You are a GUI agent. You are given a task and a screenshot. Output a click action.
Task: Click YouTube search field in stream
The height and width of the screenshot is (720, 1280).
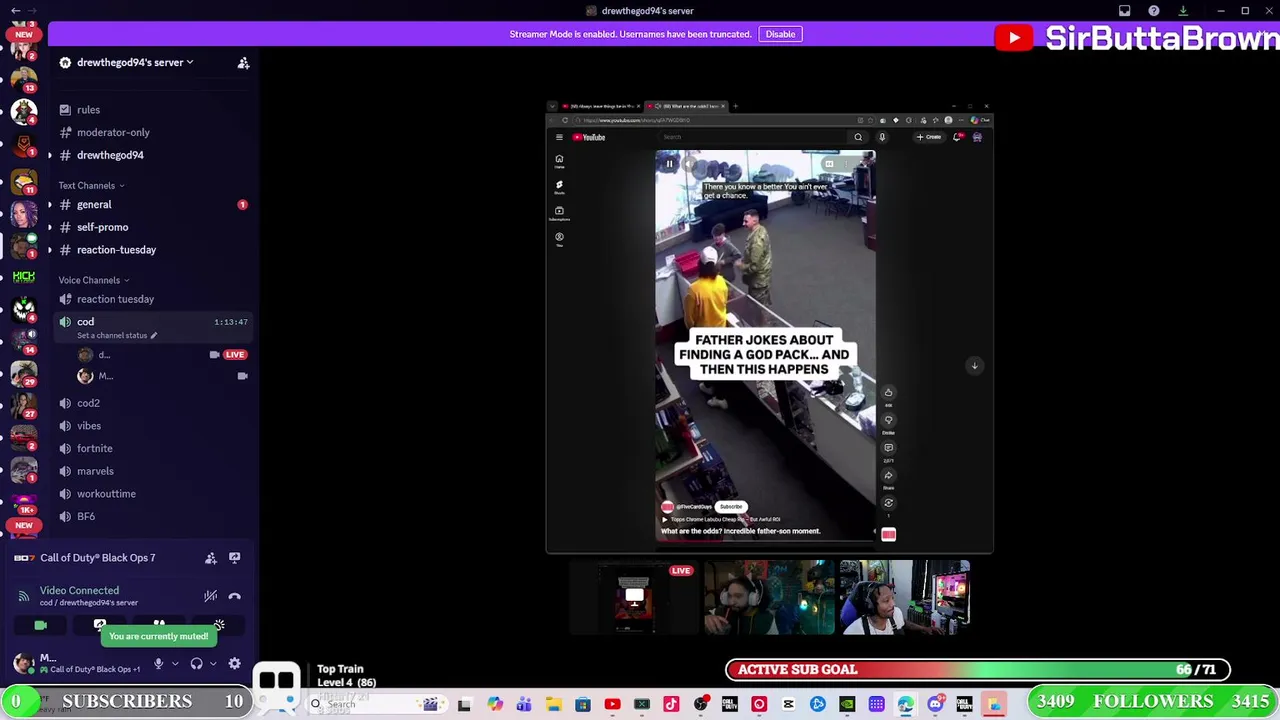point(755,137)
